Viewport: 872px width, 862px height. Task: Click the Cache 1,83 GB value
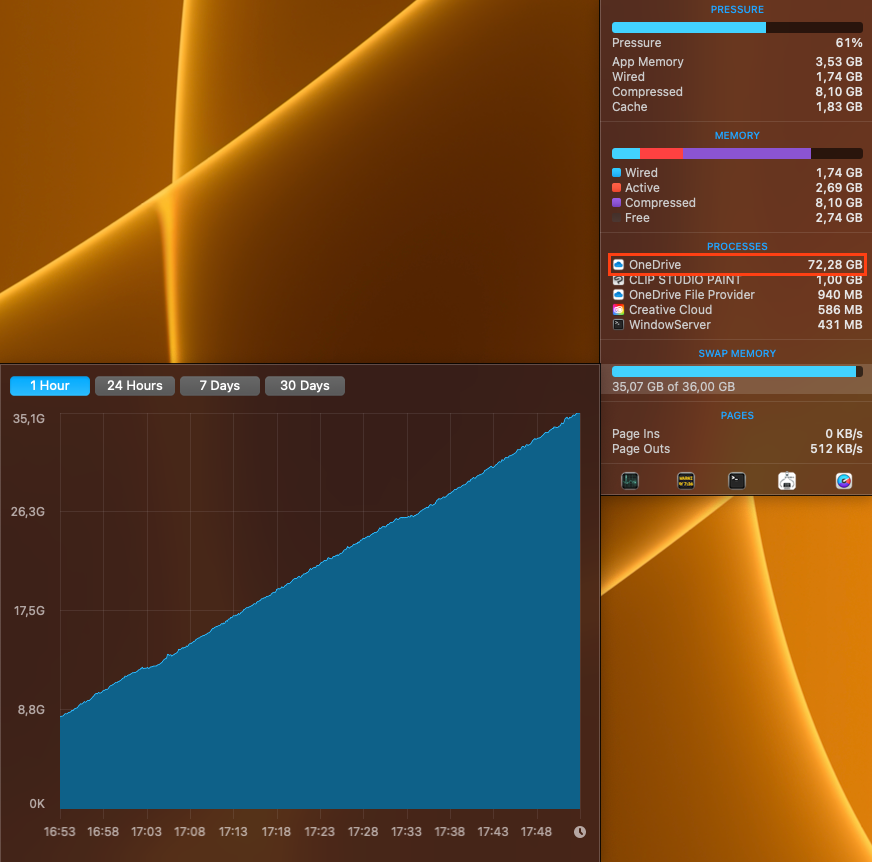pos(839,107)
